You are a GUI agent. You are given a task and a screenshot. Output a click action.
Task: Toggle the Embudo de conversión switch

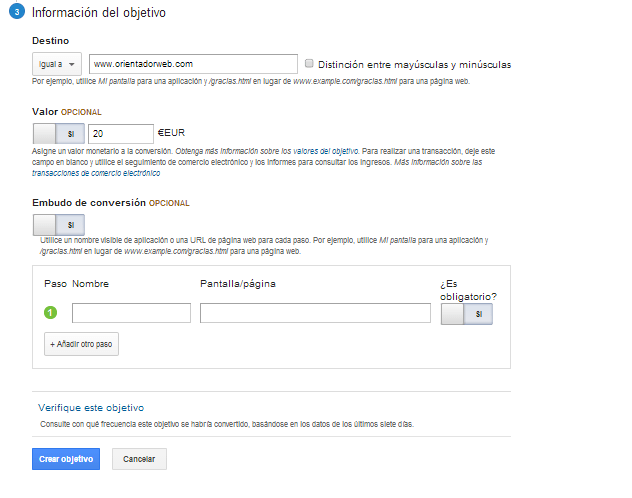[x=58, y=224]
